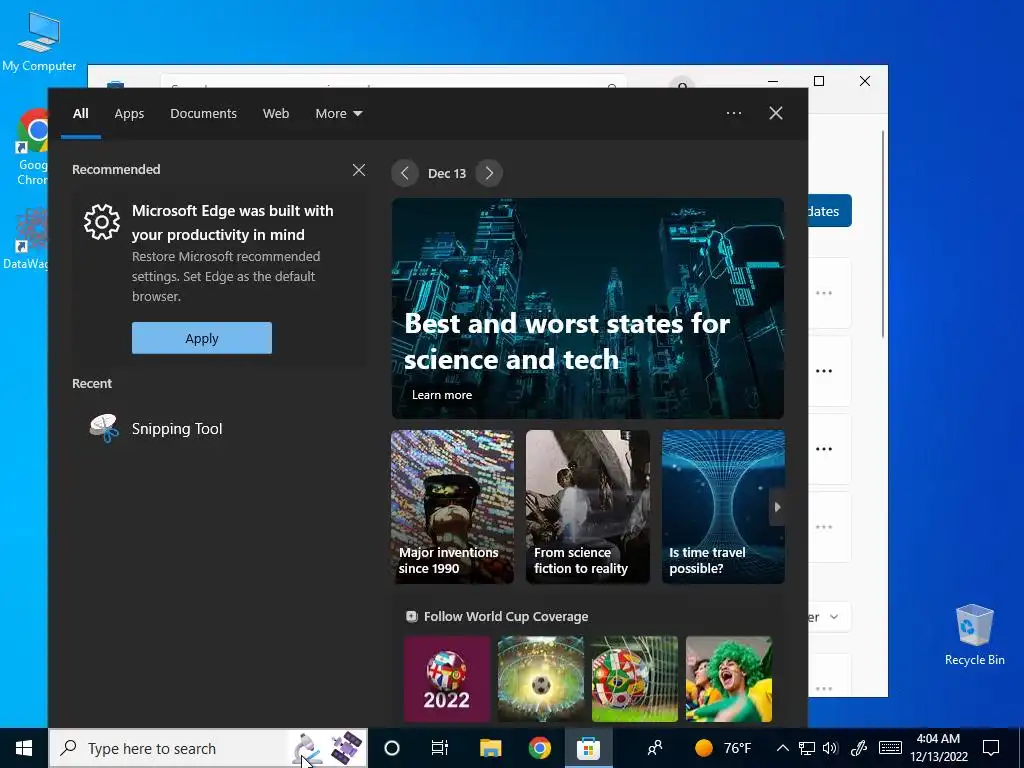Switch to the Web search tab
Screen dimensions: 1024x768
click(276, 114)
